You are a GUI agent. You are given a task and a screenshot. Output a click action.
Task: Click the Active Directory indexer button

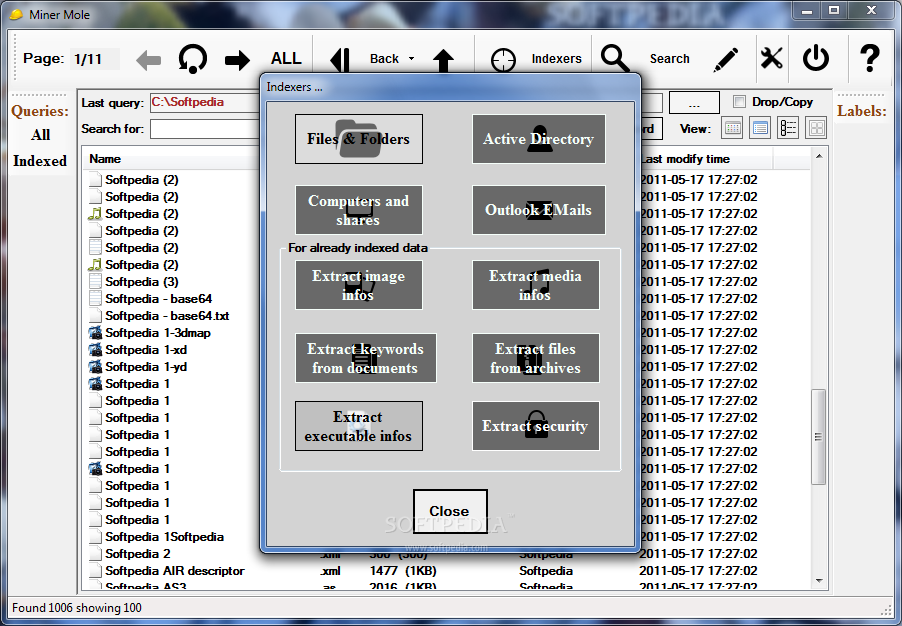(x=538, y=139)
